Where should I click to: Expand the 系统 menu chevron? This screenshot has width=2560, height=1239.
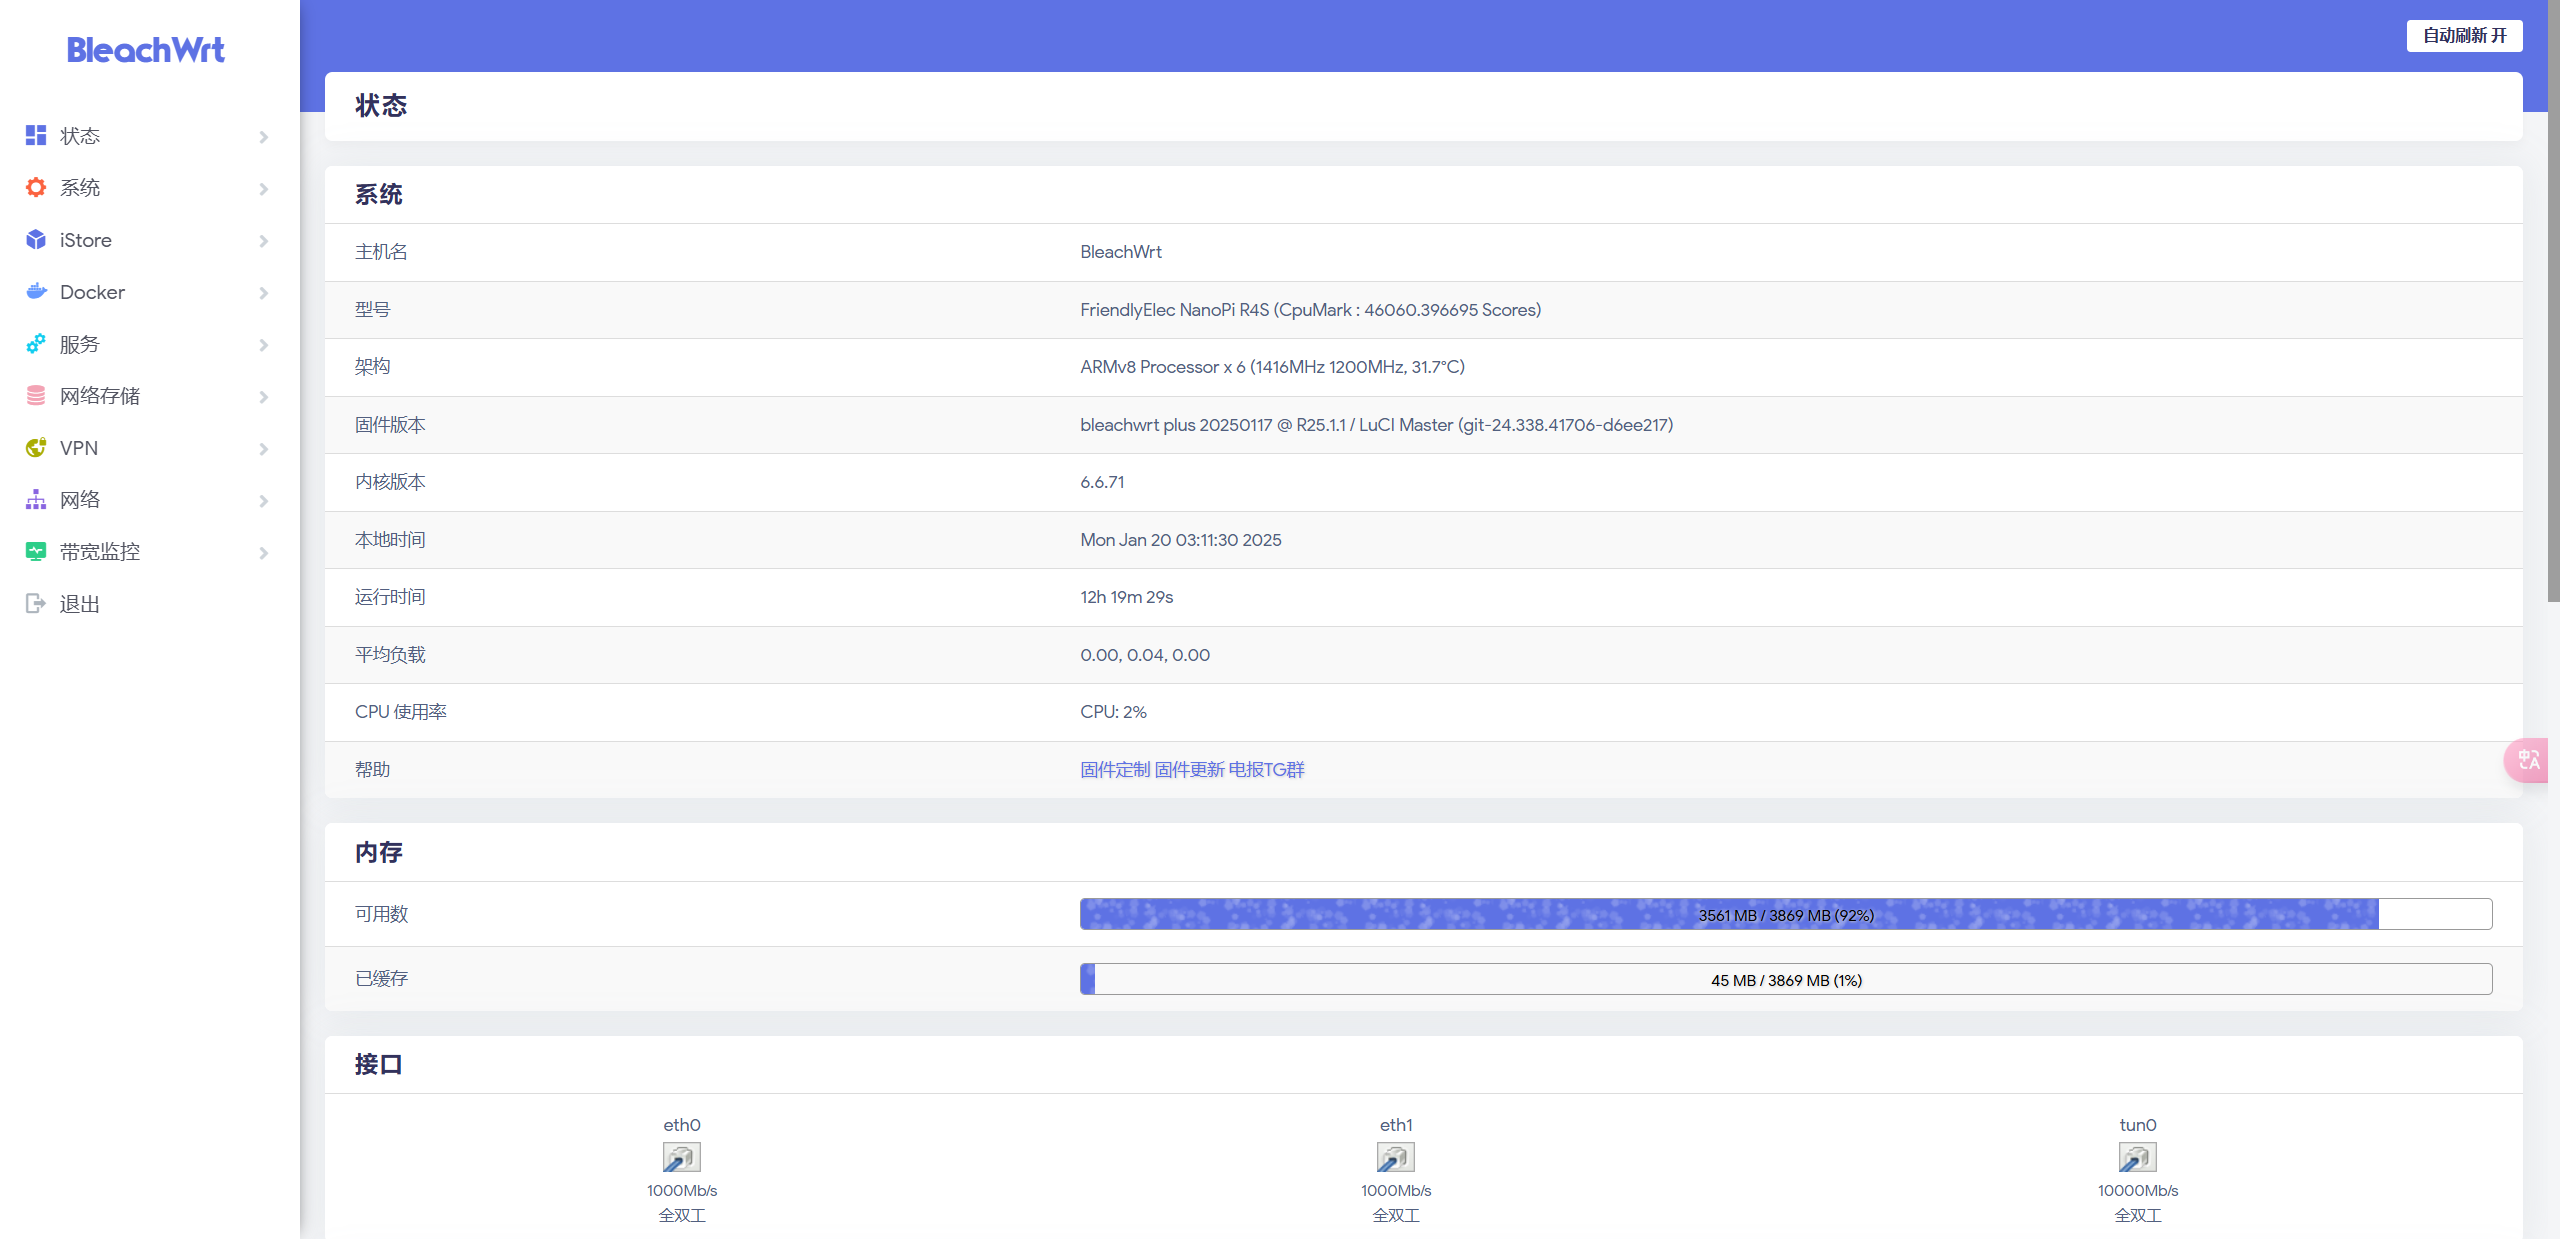click(x=264, y=189)
